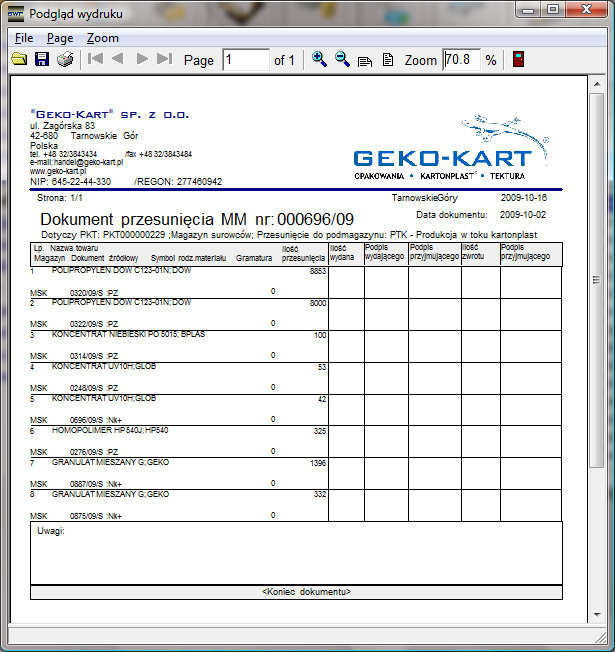Open the Page menu
This screenshot has height=652, width=615.
(x=60, y=38)
